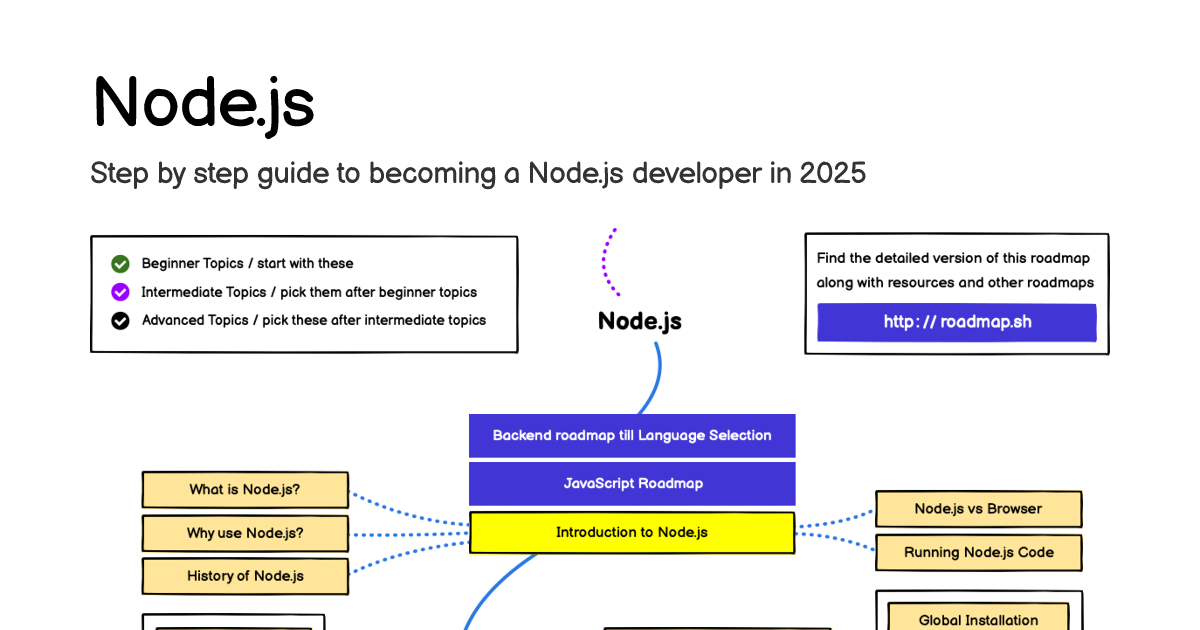This screenshot has height=630, width=1200.
Task: Click the Introduction to Node.js topic
Action: click(x=632, y=532)
